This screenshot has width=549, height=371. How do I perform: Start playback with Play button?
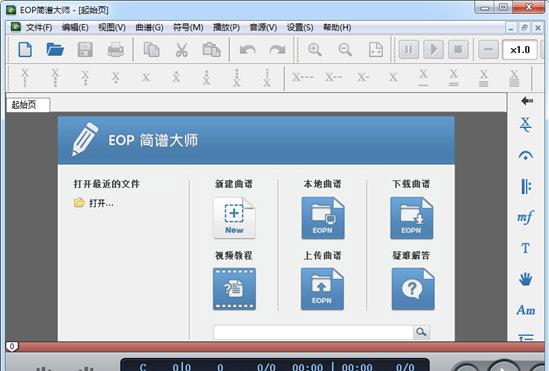(x=433, y=49)
